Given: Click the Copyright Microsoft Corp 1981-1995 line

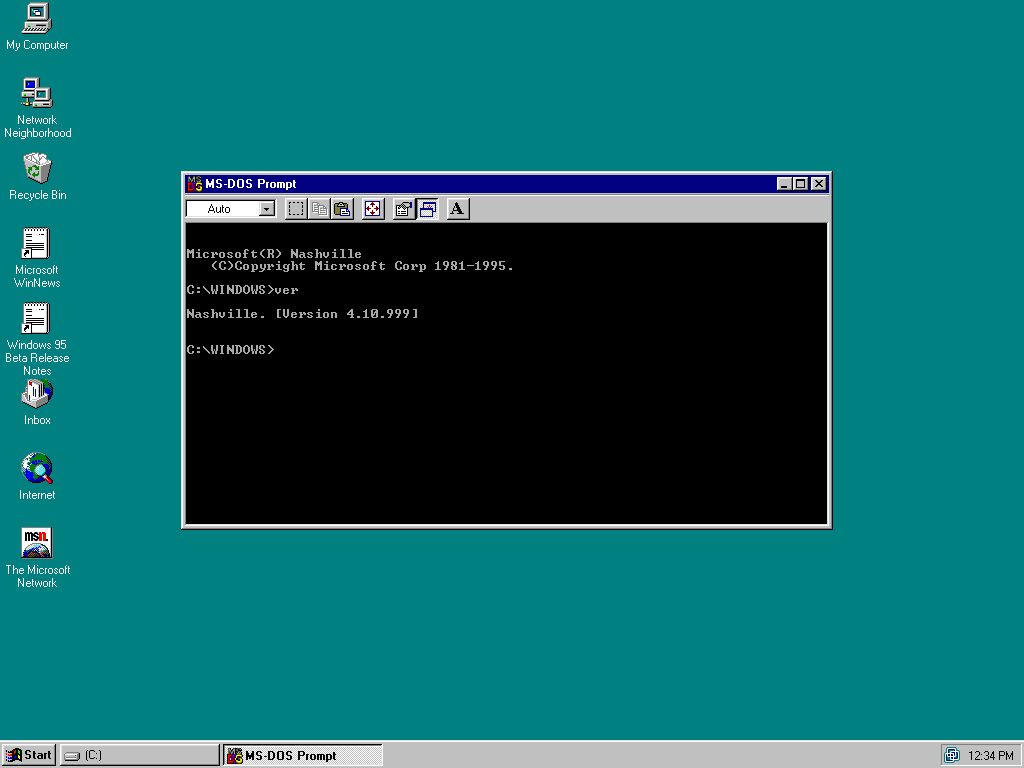Looking at the screenshot, I should point(362,266).
